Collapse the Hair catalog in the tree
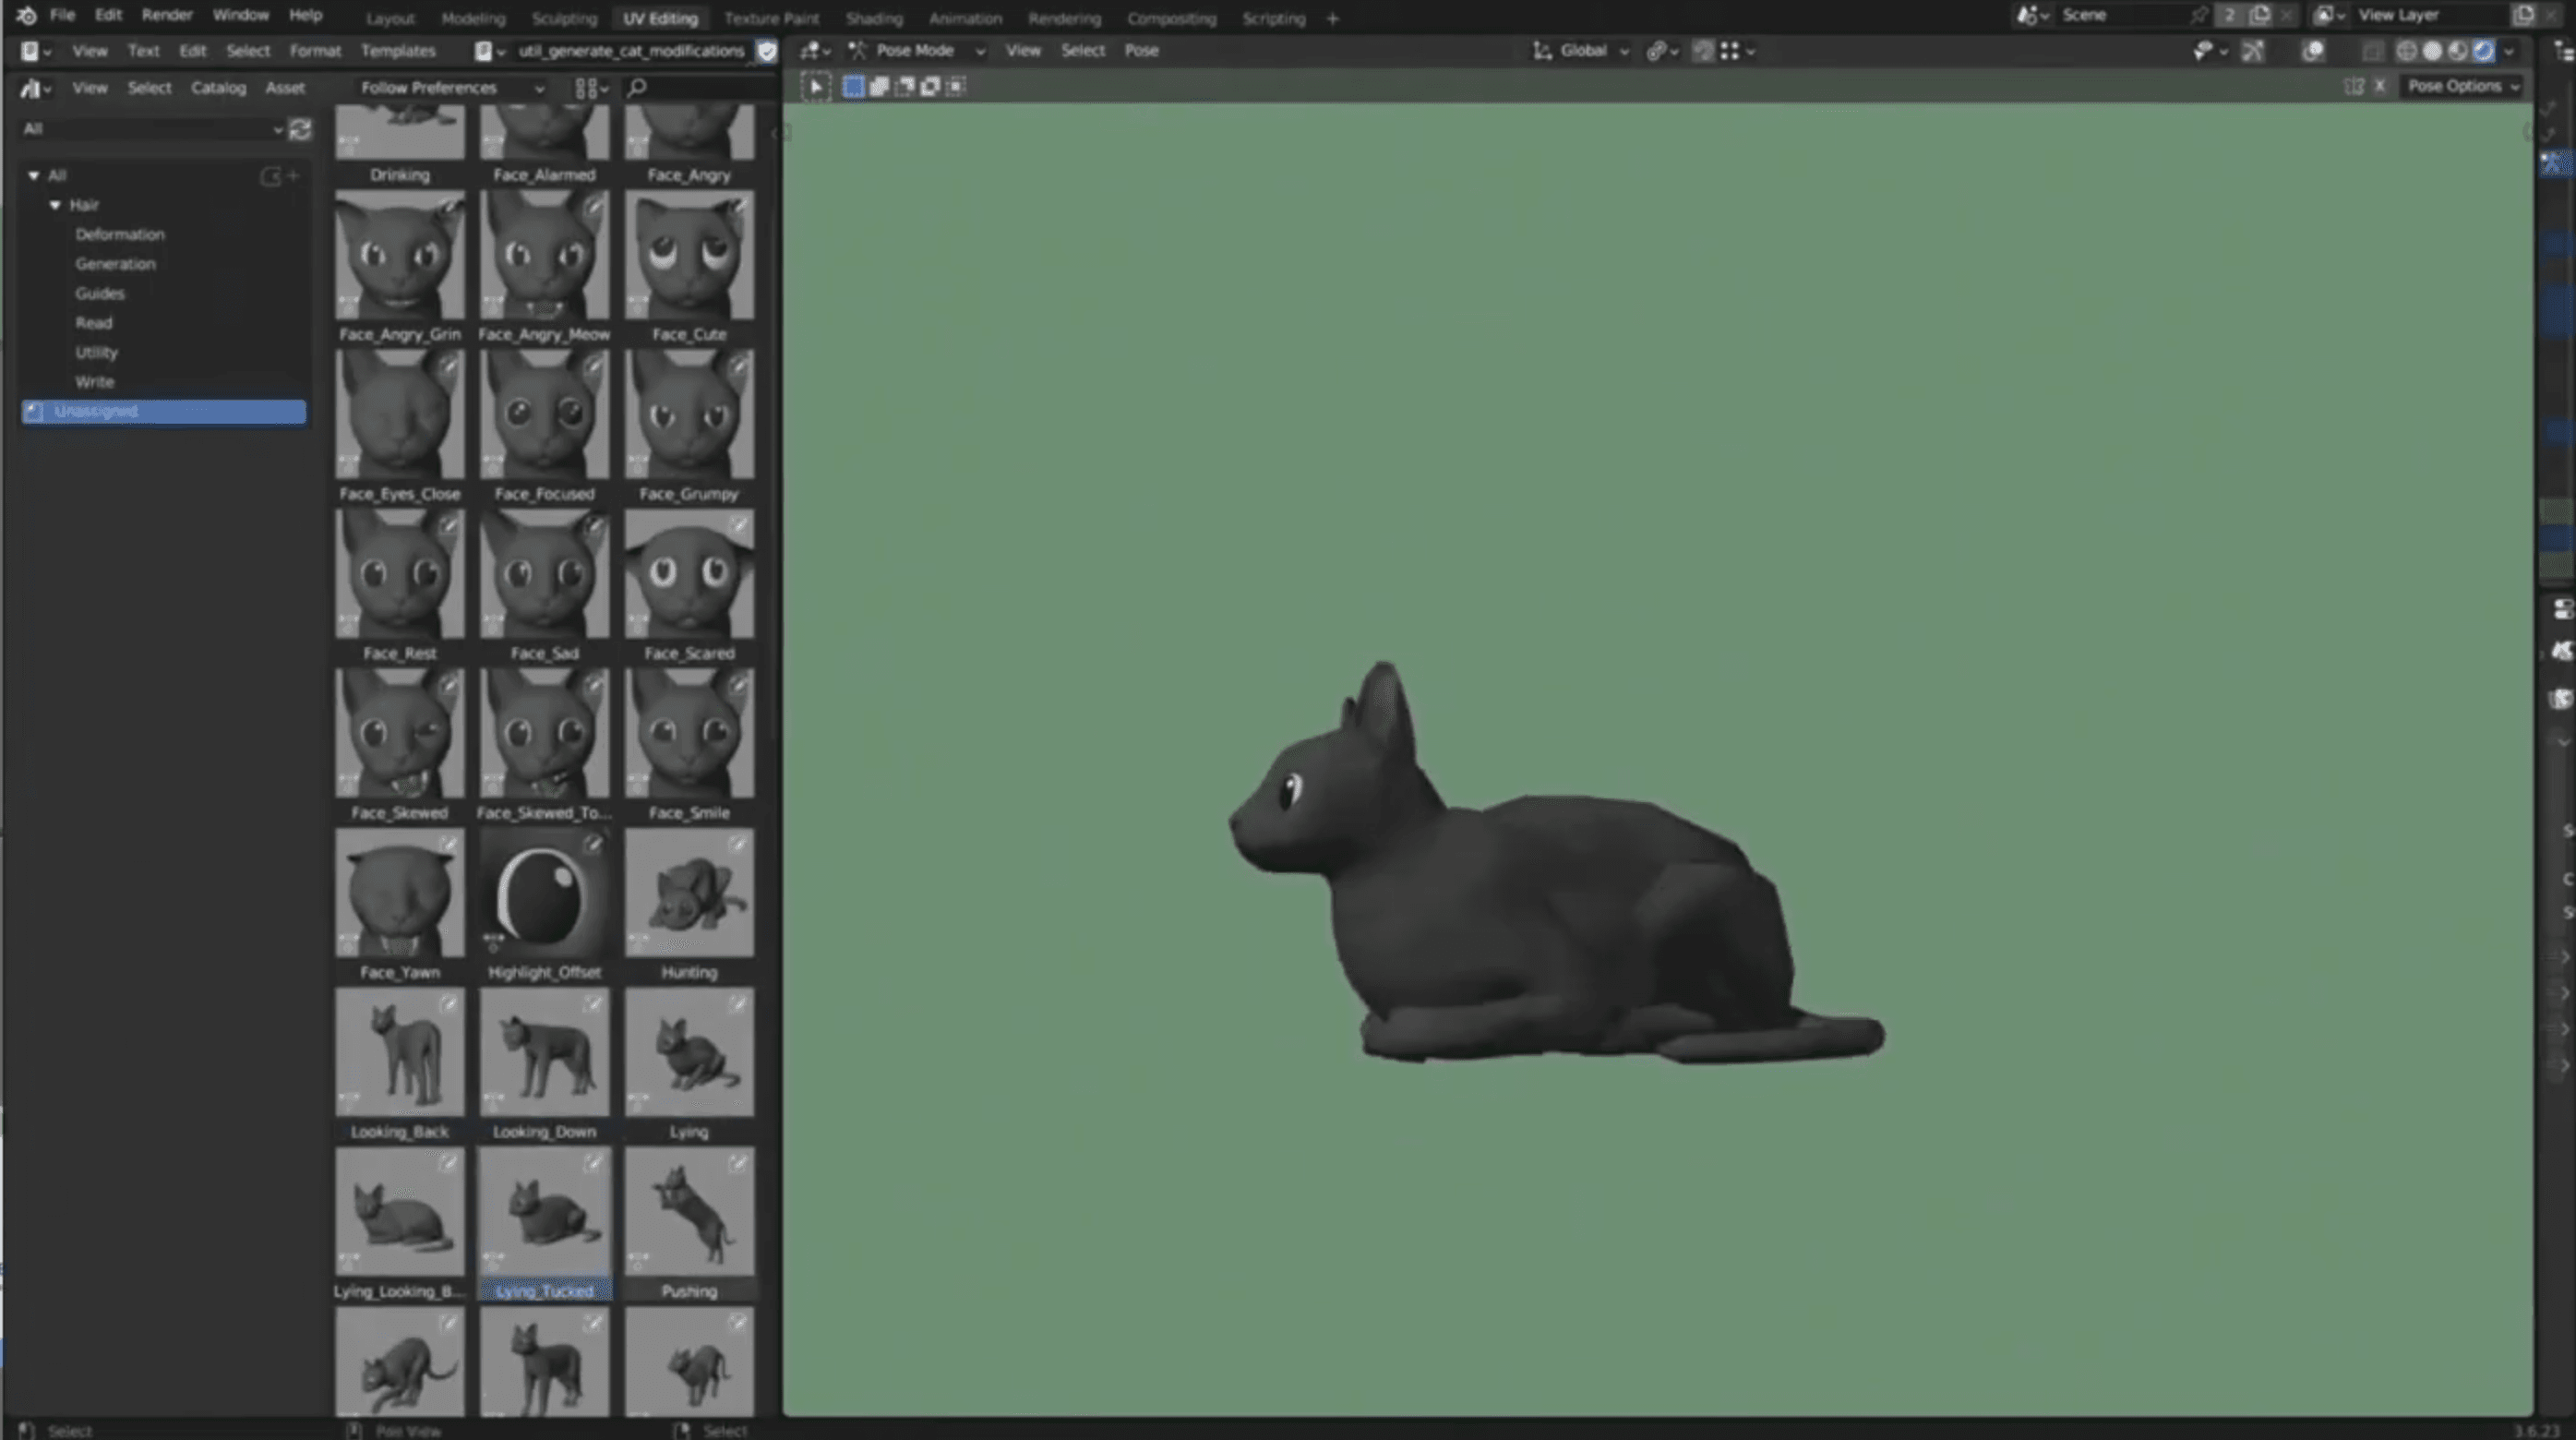 [x=56, y=204]
